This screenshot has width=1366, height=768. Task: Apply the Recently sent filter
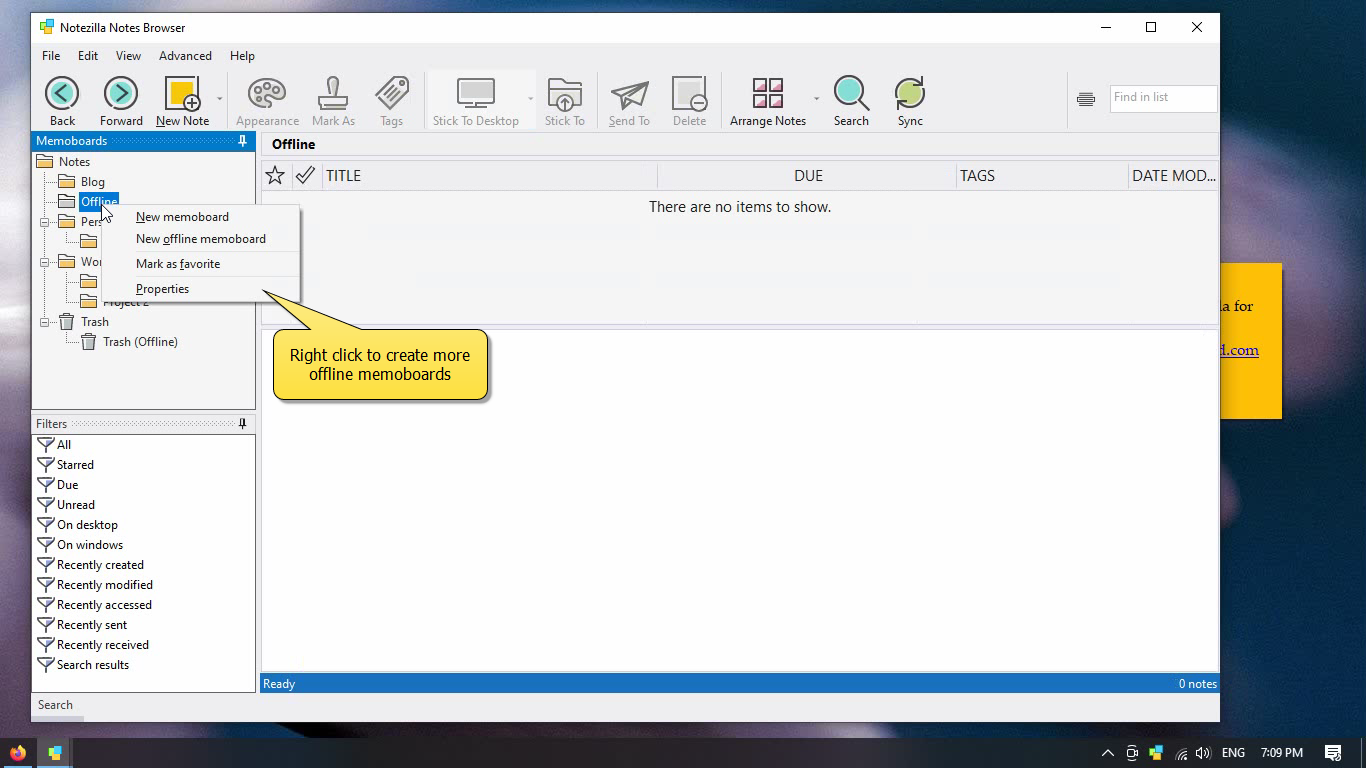[x=92, y=625]
